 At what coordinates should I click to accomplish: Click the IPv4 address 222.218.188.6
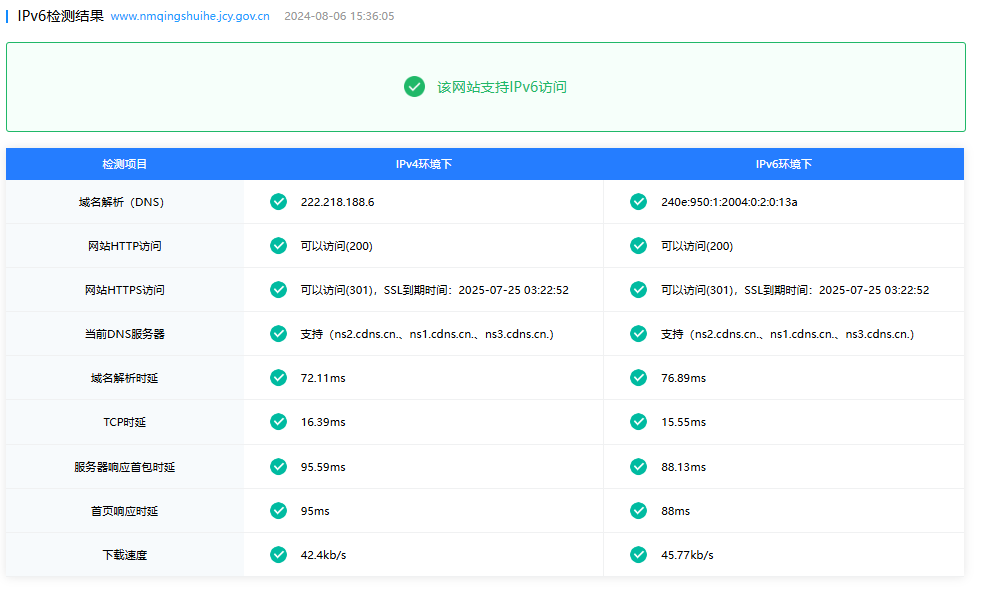[337, 202]
